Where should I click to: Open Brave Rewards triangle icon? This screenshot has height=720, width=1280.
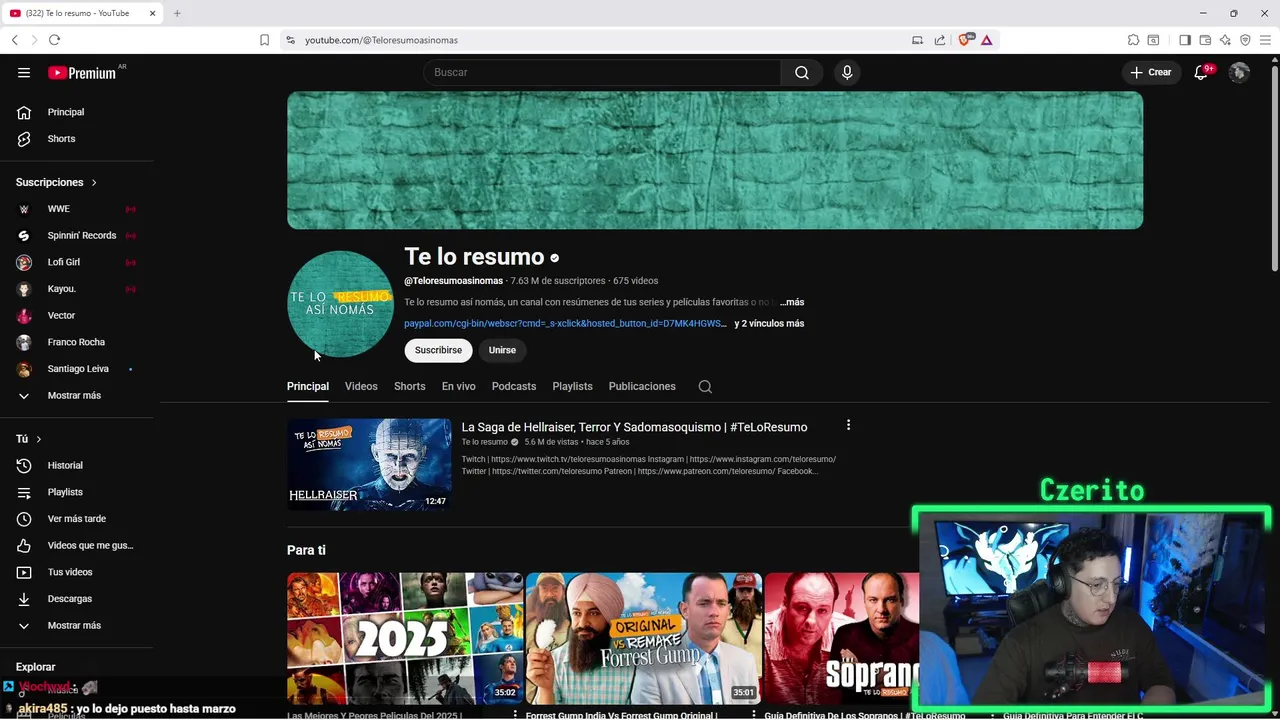tap(986, 40)
